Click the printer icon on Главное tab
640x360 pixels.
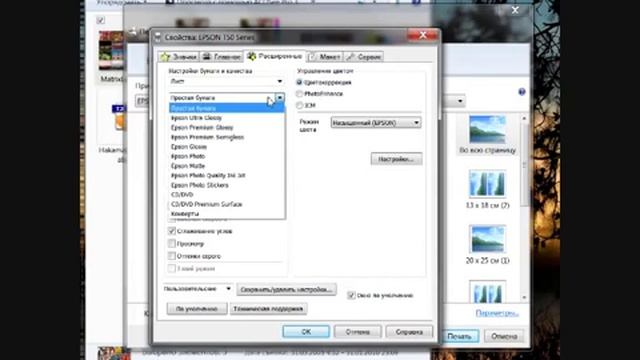click(207, 57)
